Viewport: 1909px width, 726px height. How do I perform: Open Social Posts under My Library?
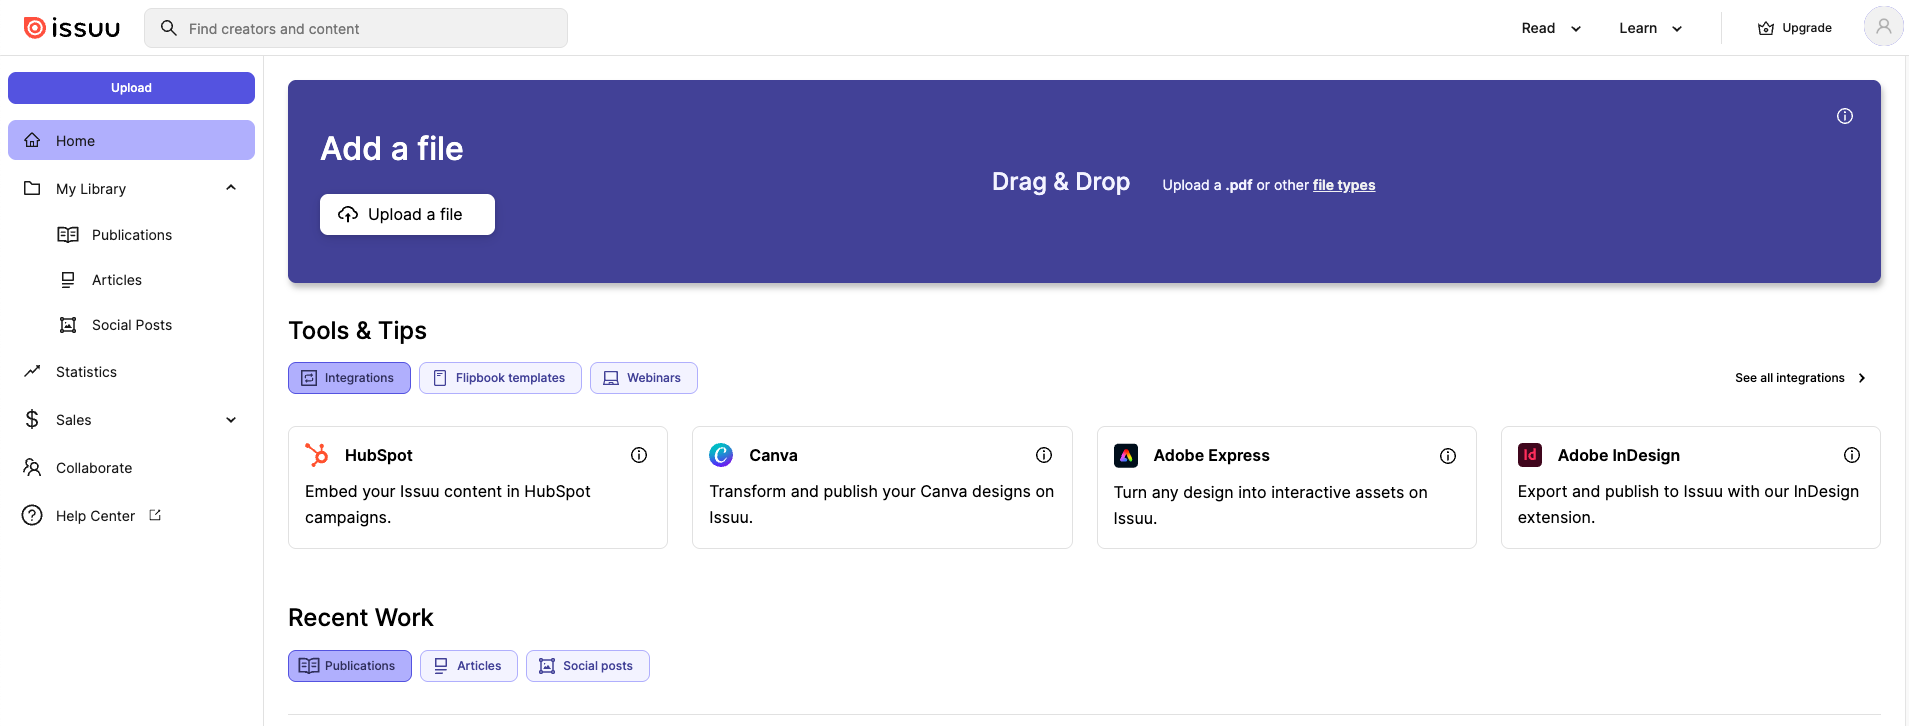[132, 325]
